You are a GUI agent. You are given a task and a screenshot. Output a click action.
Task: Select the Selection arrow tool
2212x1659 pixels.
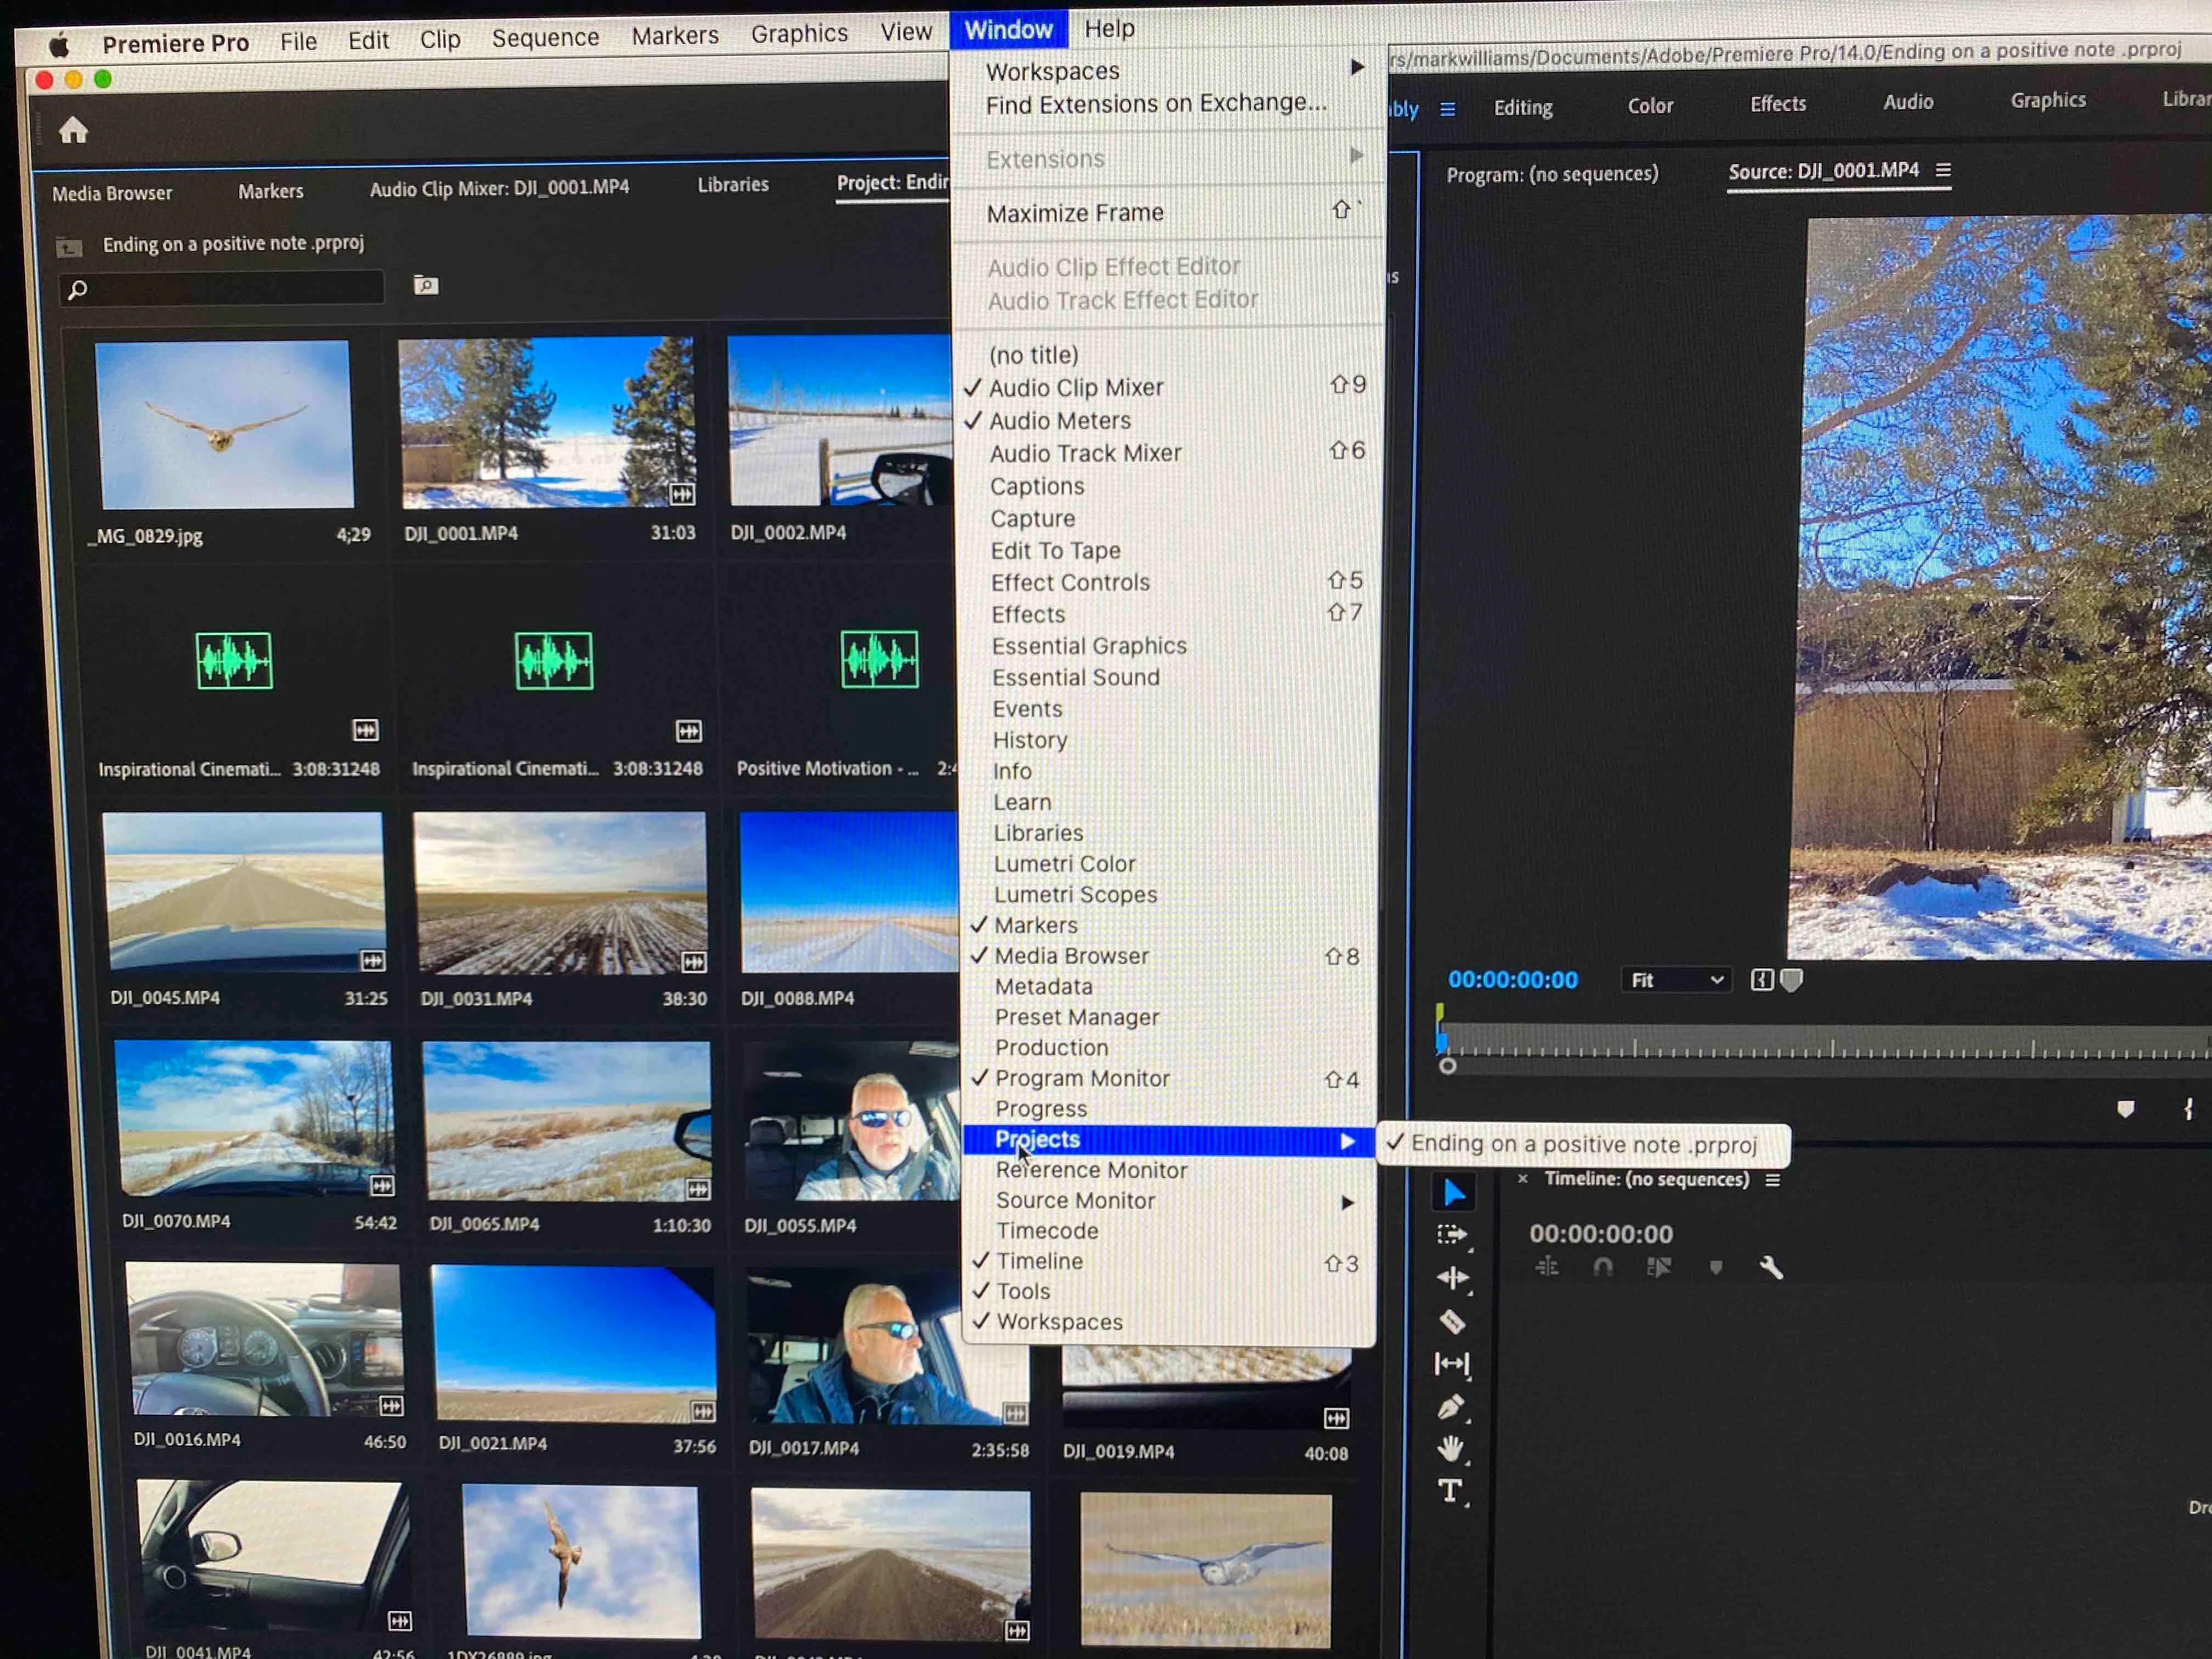[x=1454, y=1192]
